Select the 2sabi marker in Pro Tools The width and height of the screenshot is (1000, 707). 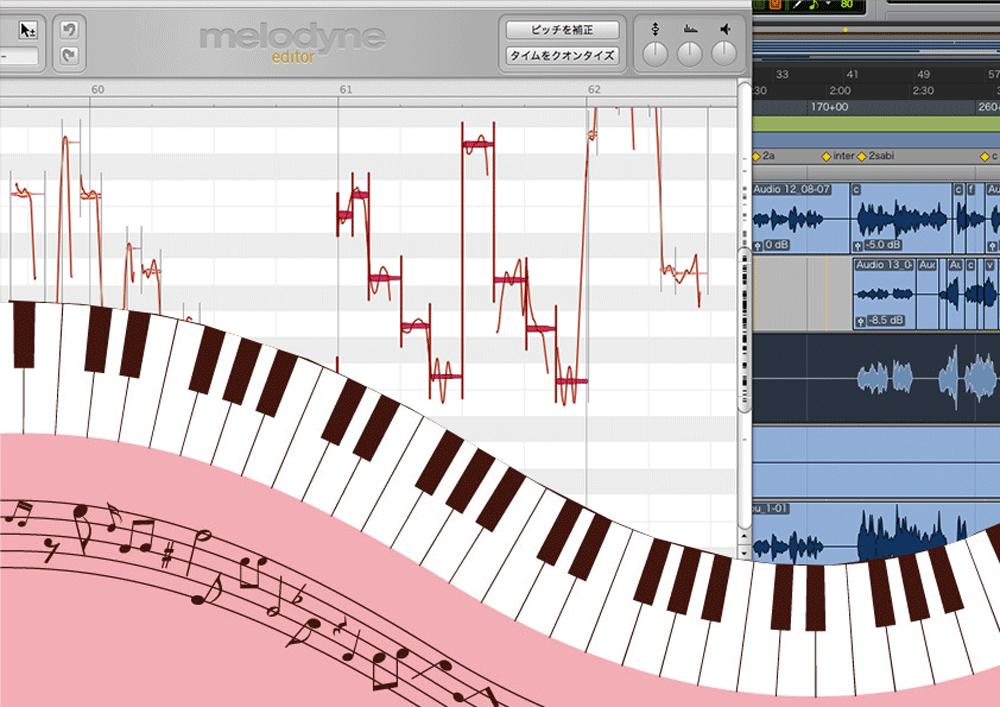[x=876, y=156]
